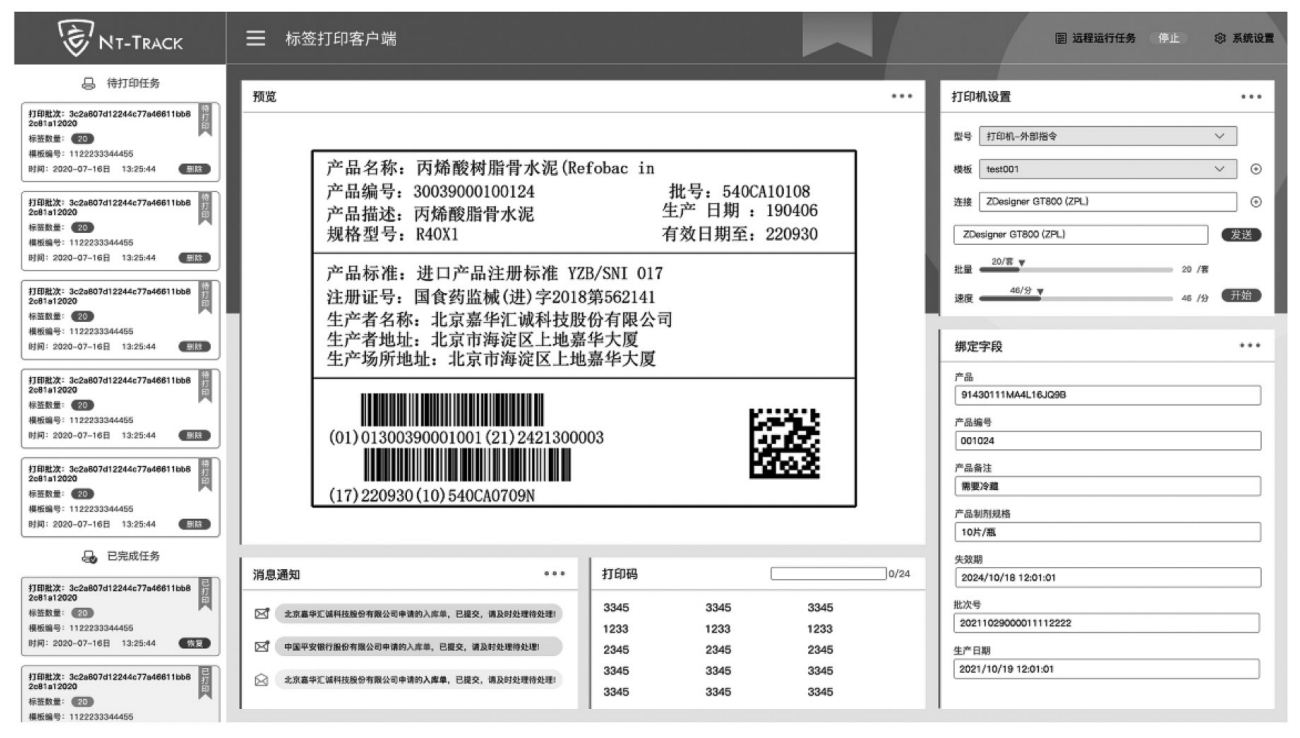Click the add icon beside 连接 field
Screen dimensions: 1300x738
(x=1256, y=201)
